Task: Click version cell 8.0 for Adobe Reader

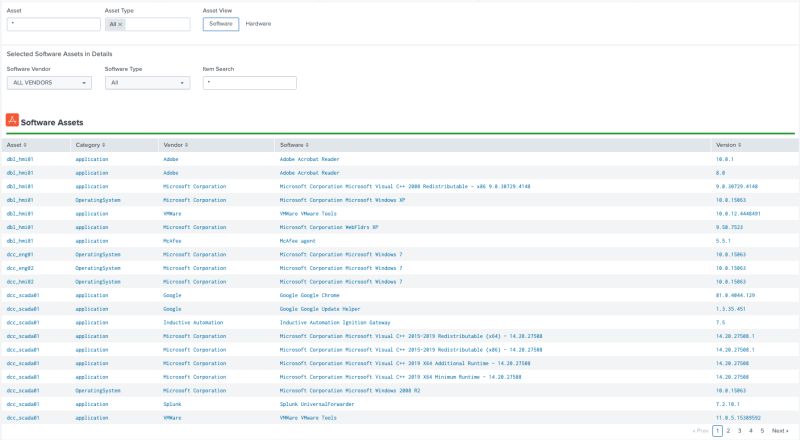Action: pos(720,173)
